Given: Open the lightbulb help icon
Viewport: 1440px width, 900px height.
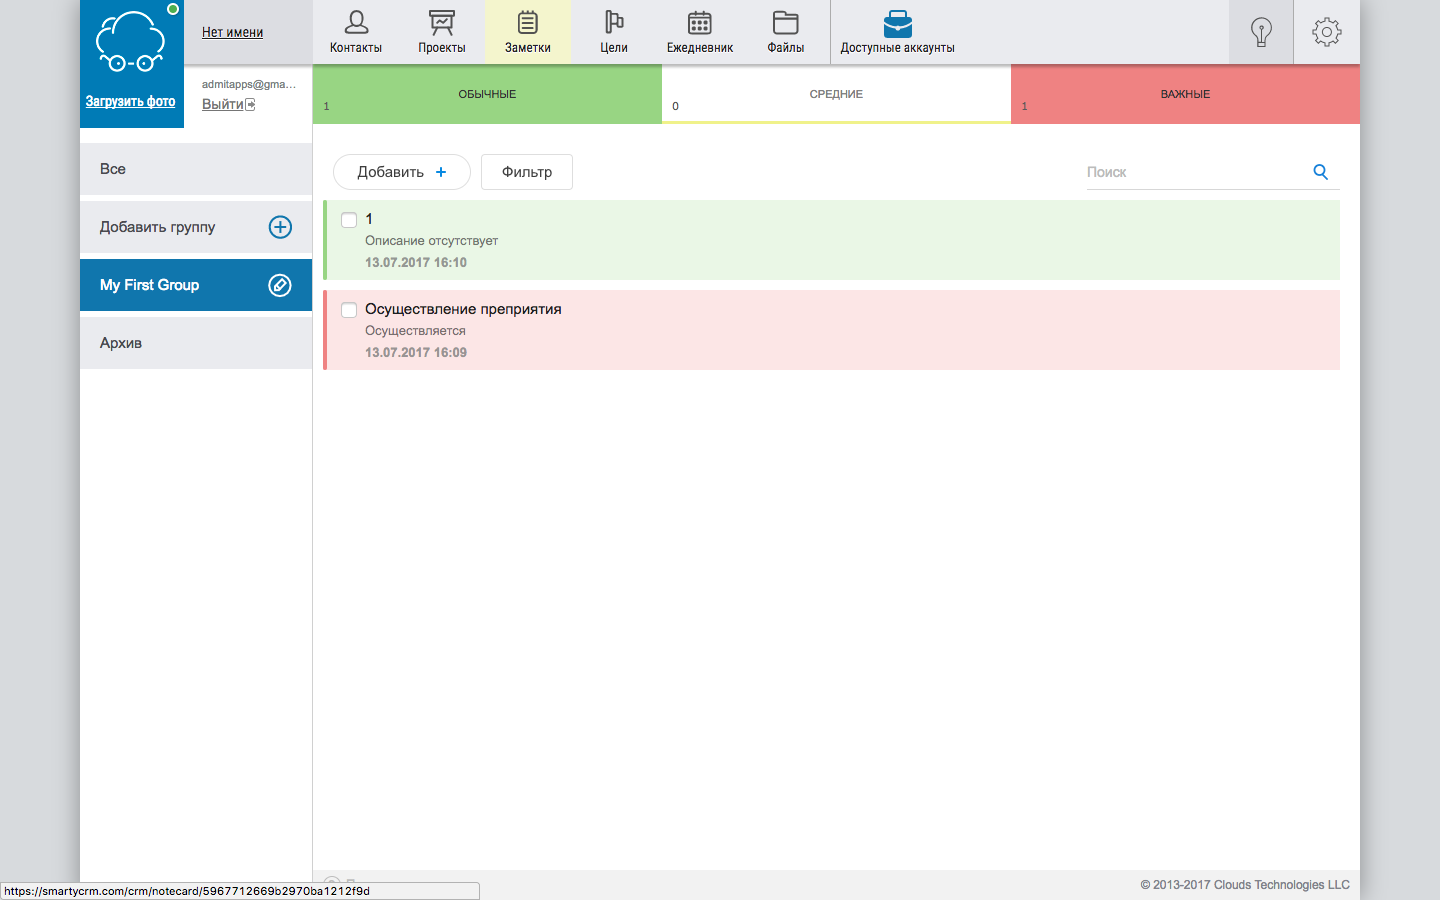Looking at the screenshot, I should click(1260, 31).
